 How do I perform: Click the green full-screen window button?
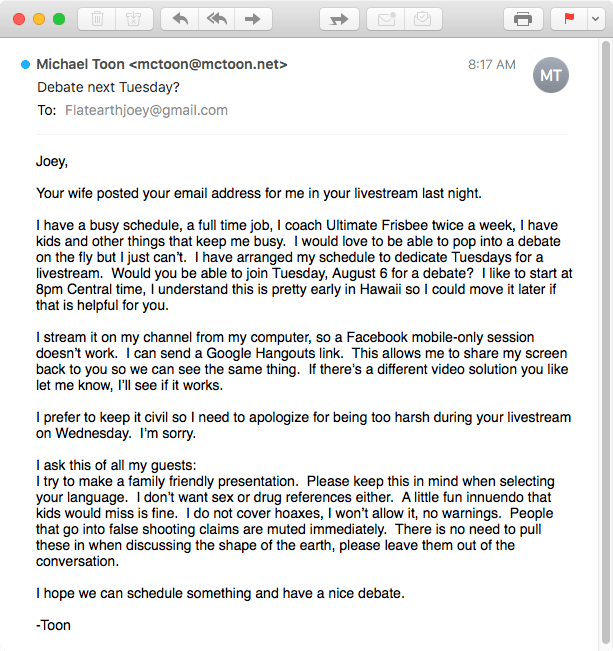click(59, 19)
